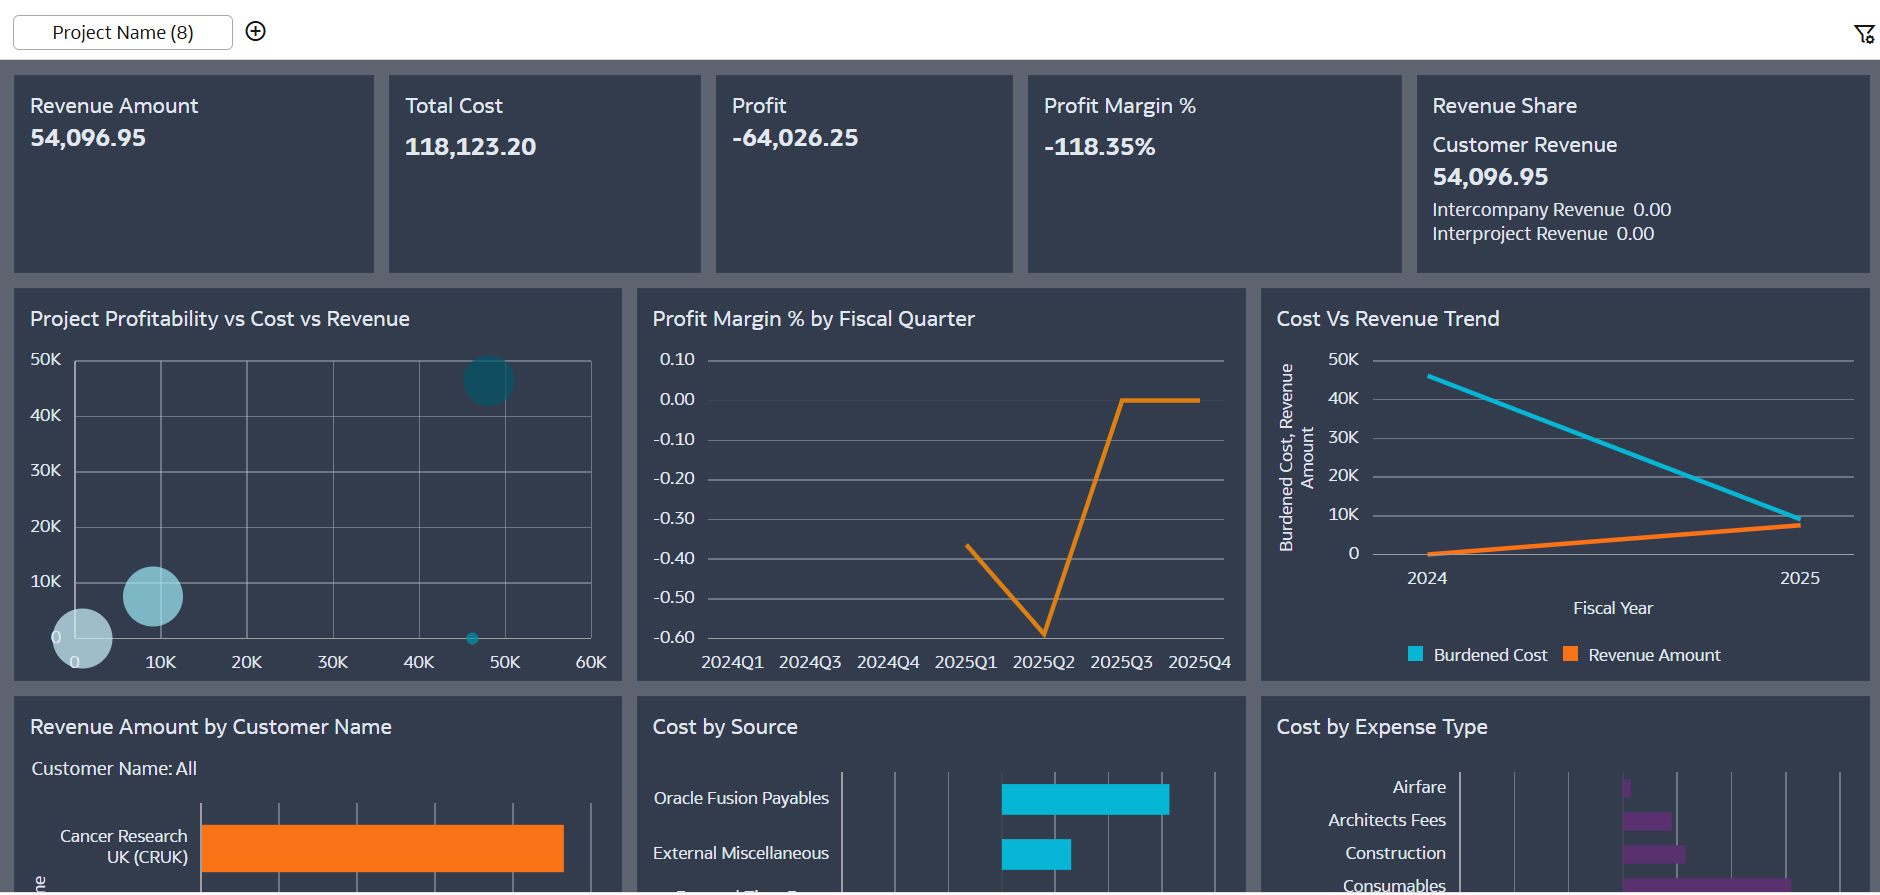Click the add filter plus icon
The height and width of the screenshot is (895, 1880).
pyautogui.click(x=256, y=31)
